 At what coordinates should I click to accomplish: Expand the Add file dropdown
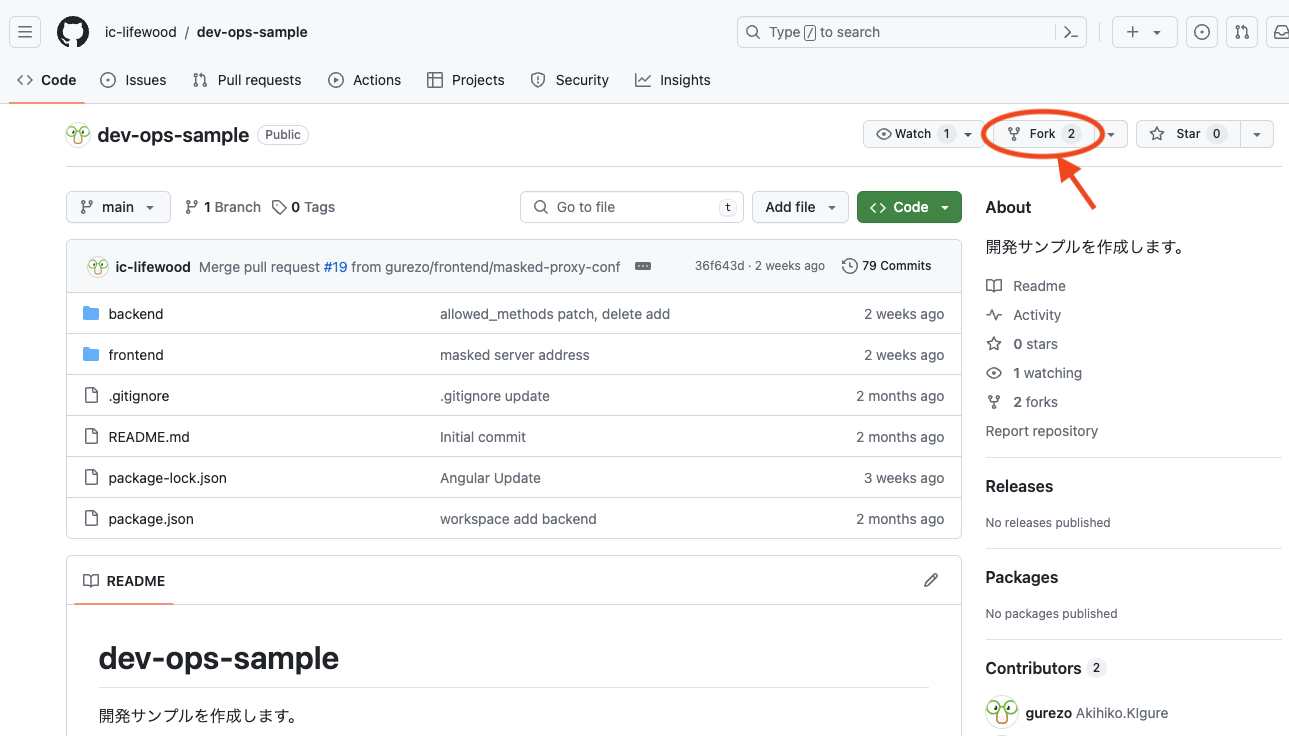[800, 207]
